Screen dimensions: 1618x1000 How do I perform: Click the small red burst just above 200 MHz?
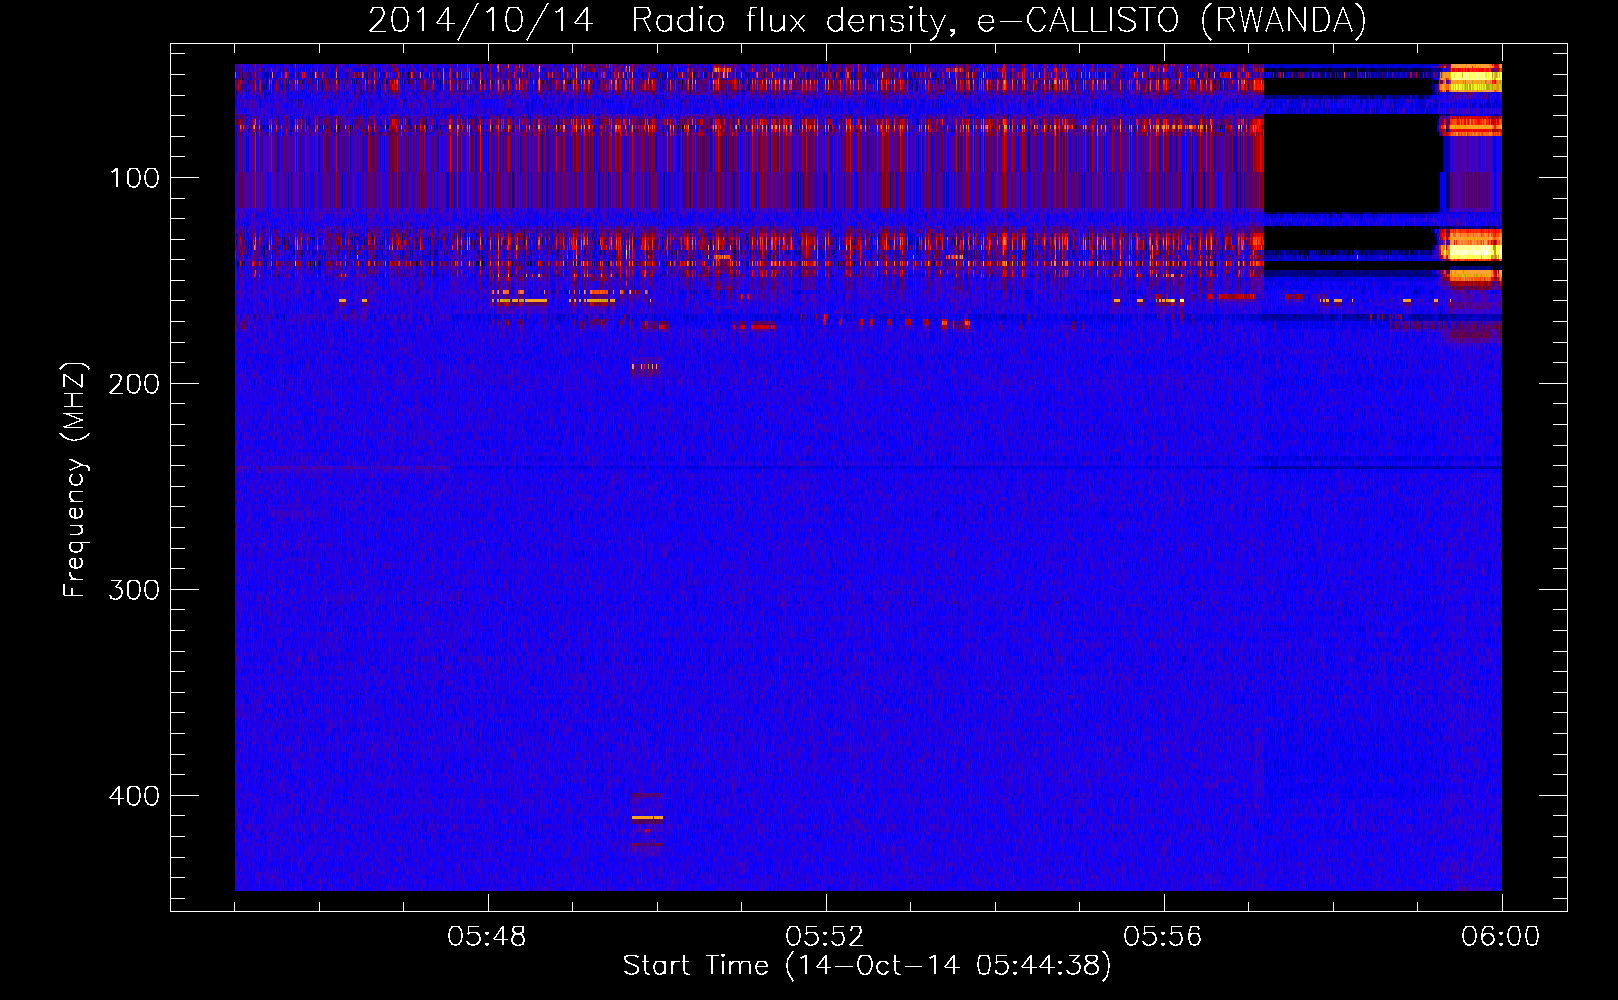coord(645,367)
